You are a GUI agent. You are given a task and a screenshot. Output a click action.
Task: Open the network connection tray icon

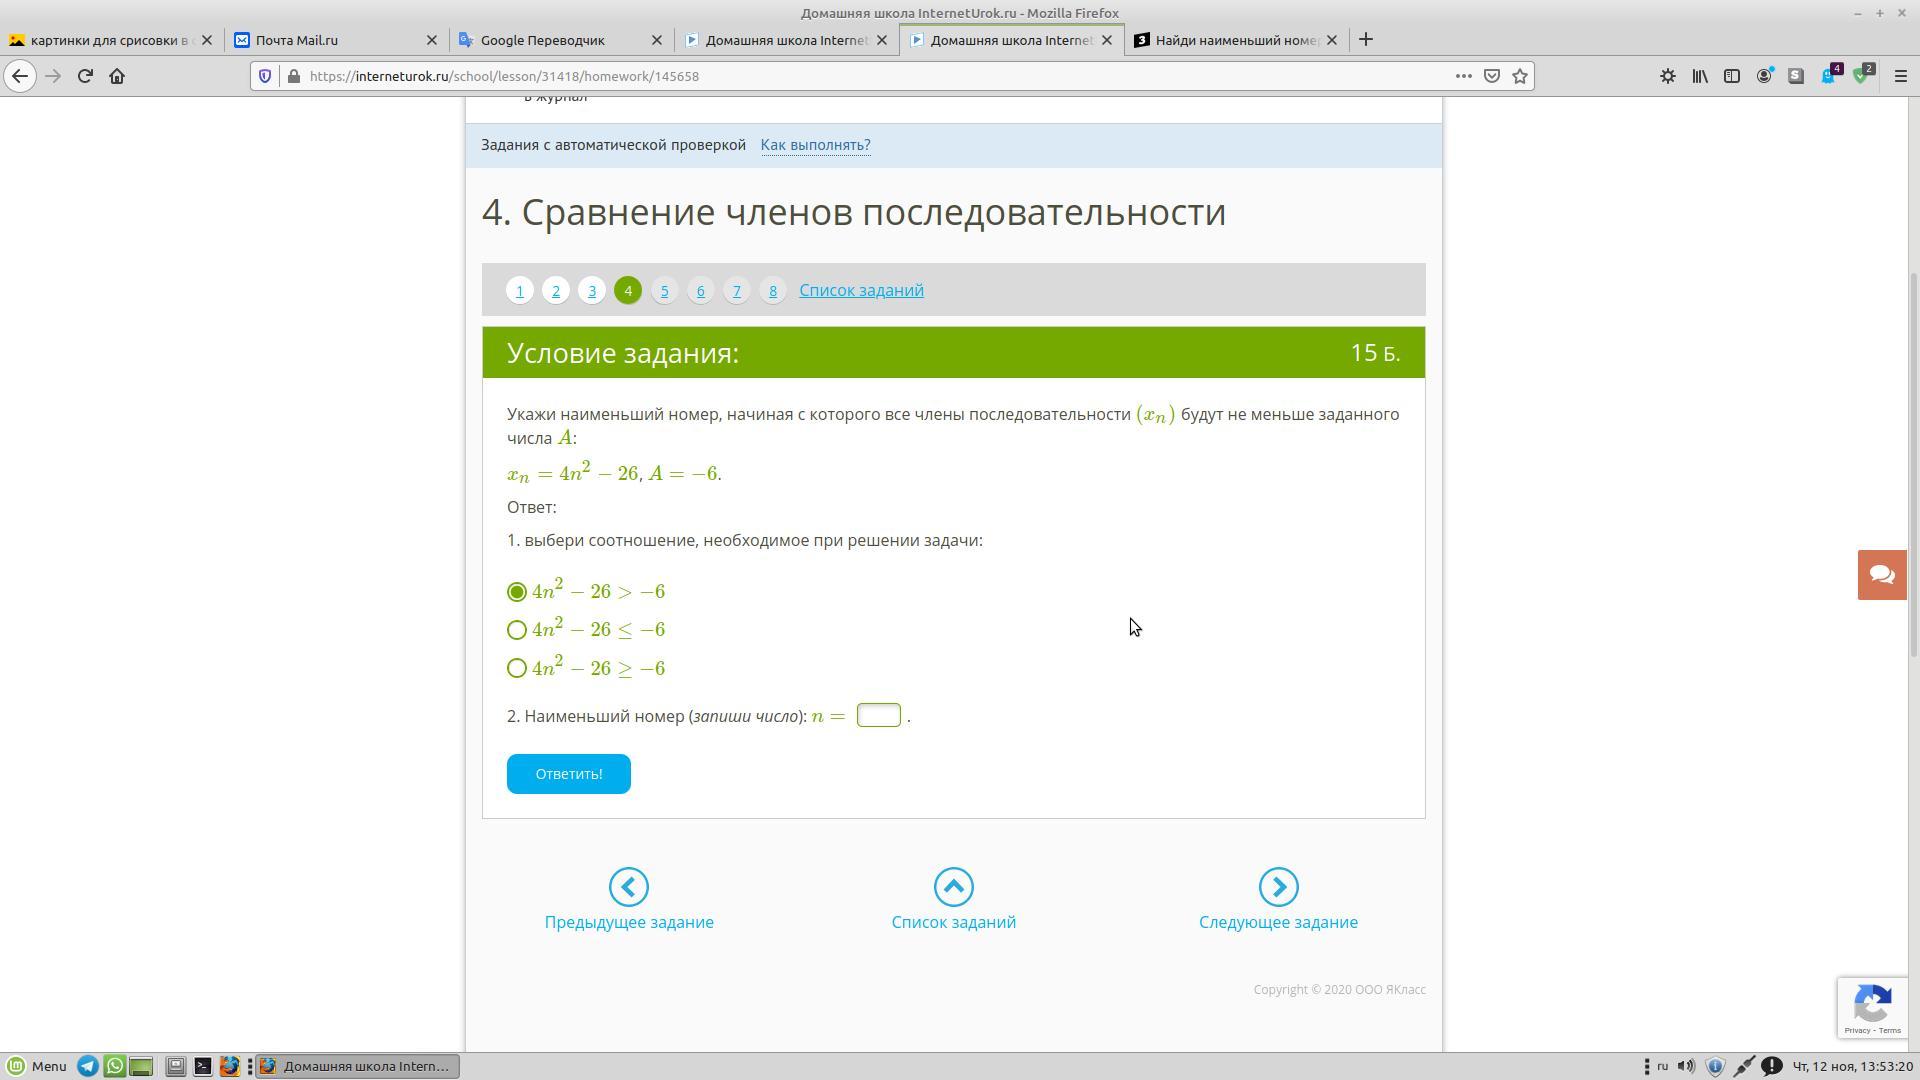(x=1743, y=1066)
